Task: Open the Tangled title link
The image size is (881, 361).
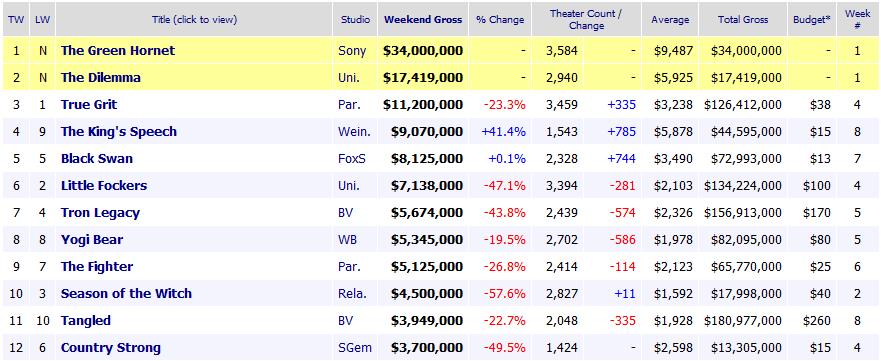Action: pyautogui.click(x=85, y=321)
